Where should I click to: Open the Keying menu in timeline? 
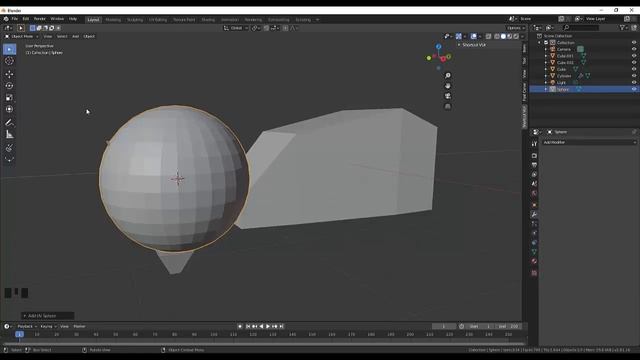click(48, 327)
